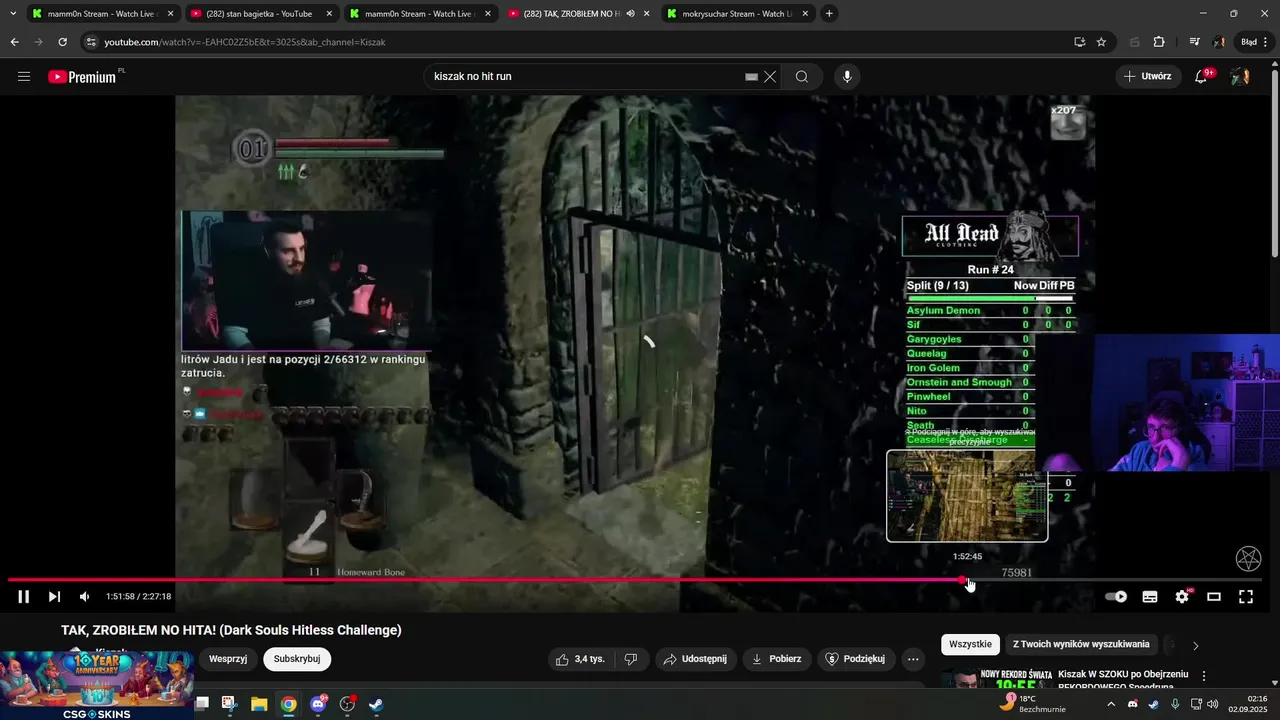The height and width of the screenshot is (720, 1280).
Task: Select the Wszystkie filter chip
Action: tap(970, 644)
